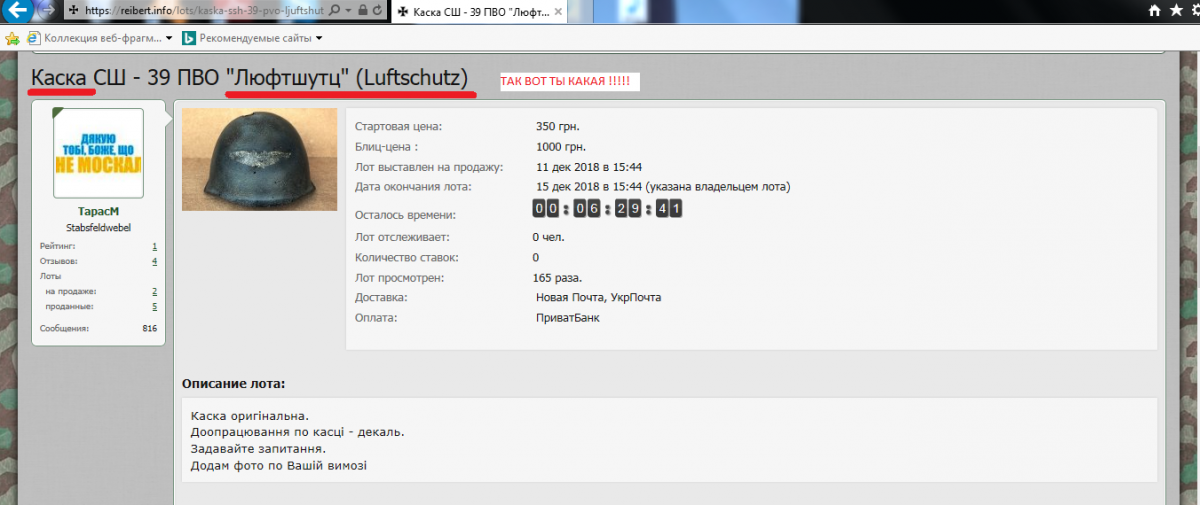Screen dimensions: 1200x505
Task: Click the description line "Каска оригінальна."
Action: point(250,415)
